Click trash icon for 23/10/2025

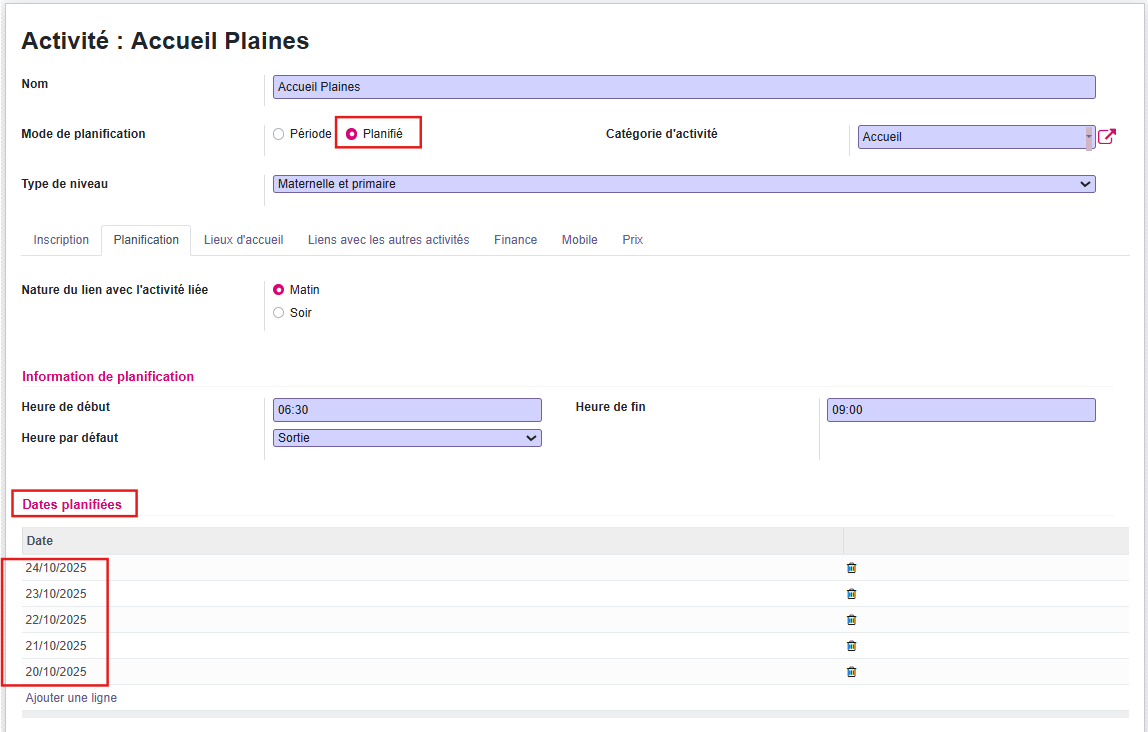[851, 594]
